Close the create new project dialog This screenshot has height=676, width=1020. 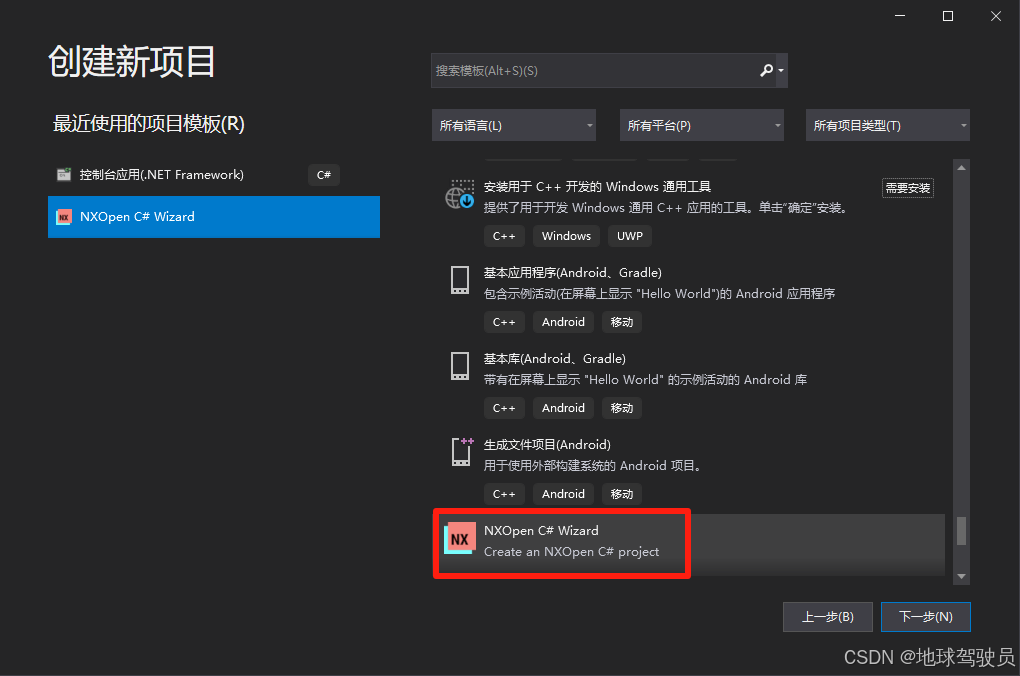pyautogui.click(x=996, y=16)
